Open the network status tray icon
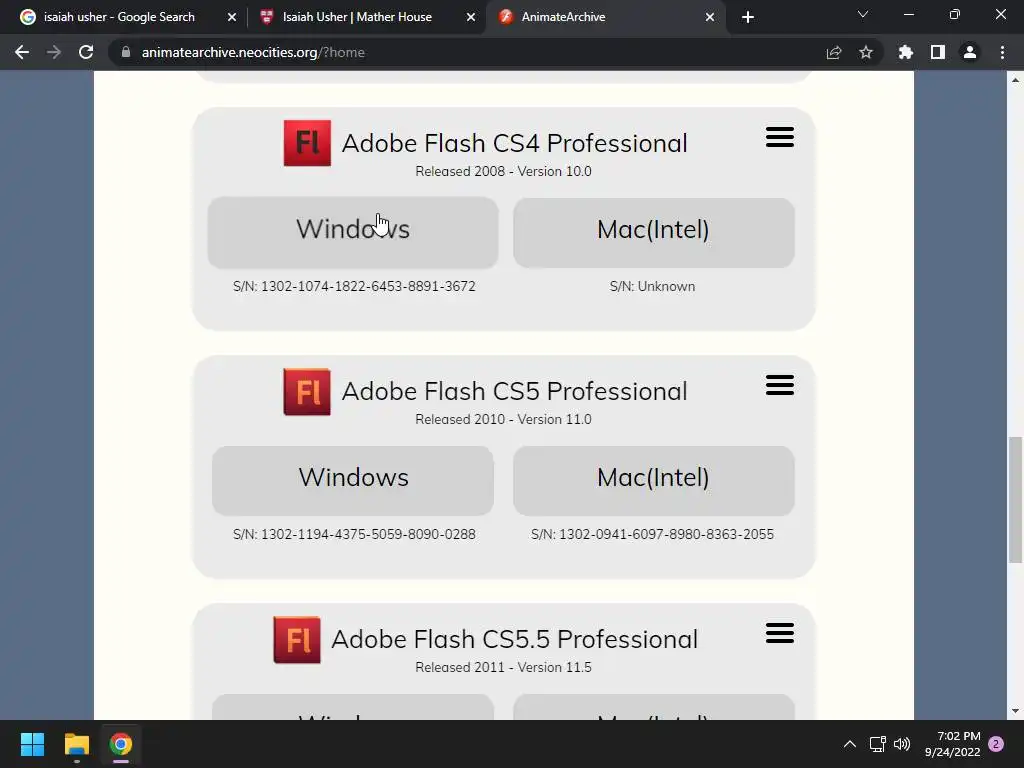This screenshot has height=768, width=1024. [x=877, y=744]
